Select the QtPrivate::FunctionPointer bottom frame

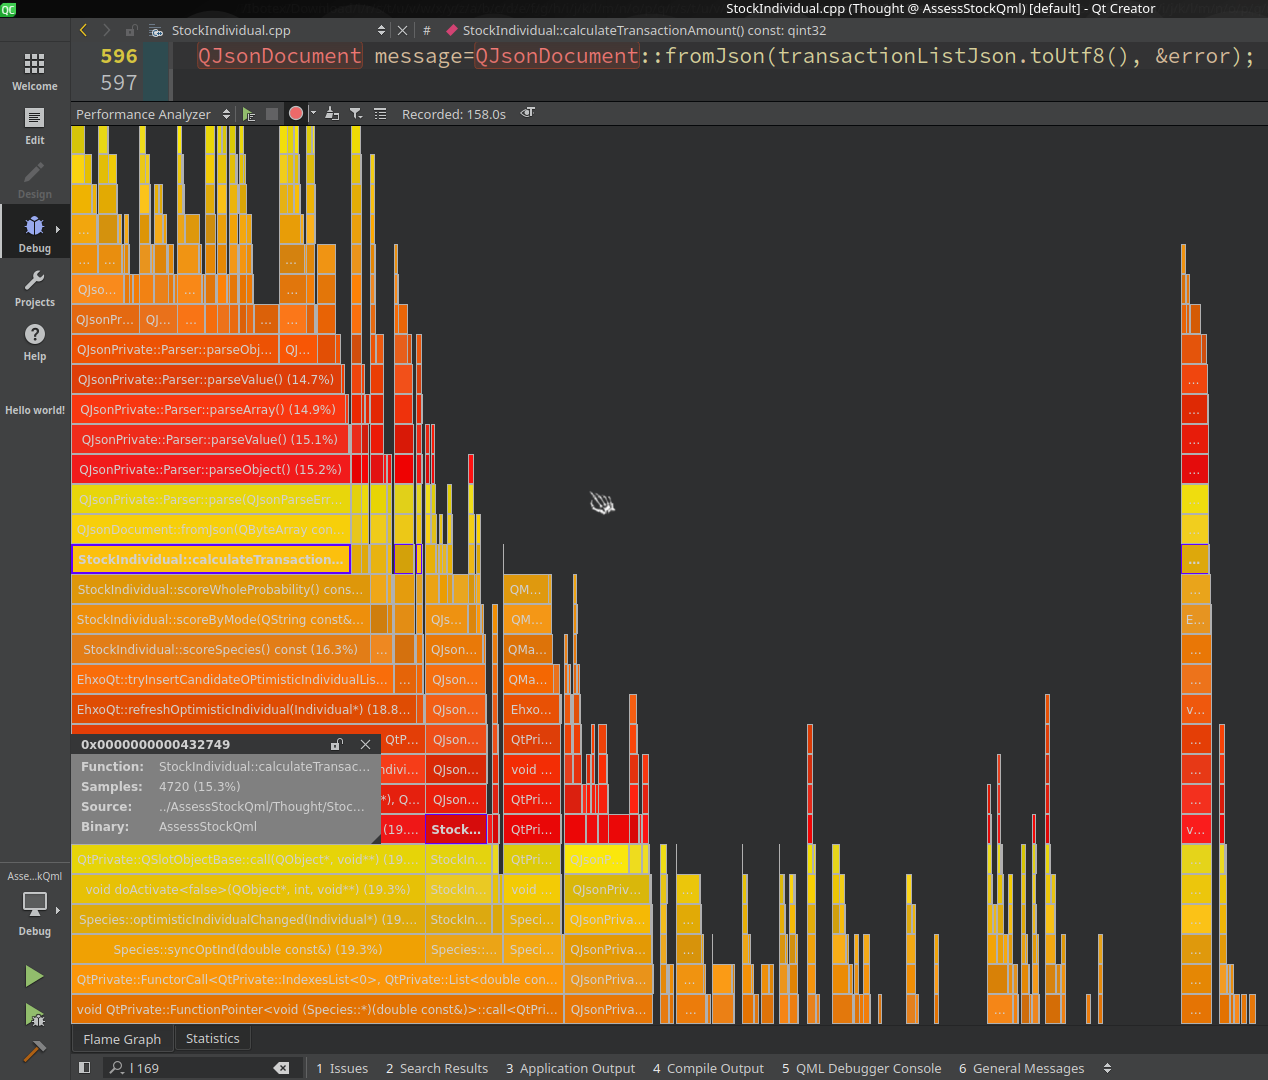[317, 1009]
